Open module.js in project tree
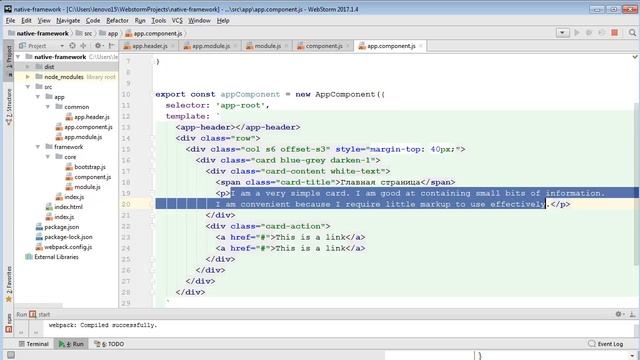Viewport: 640px width, 360px height. pos(83,187)
